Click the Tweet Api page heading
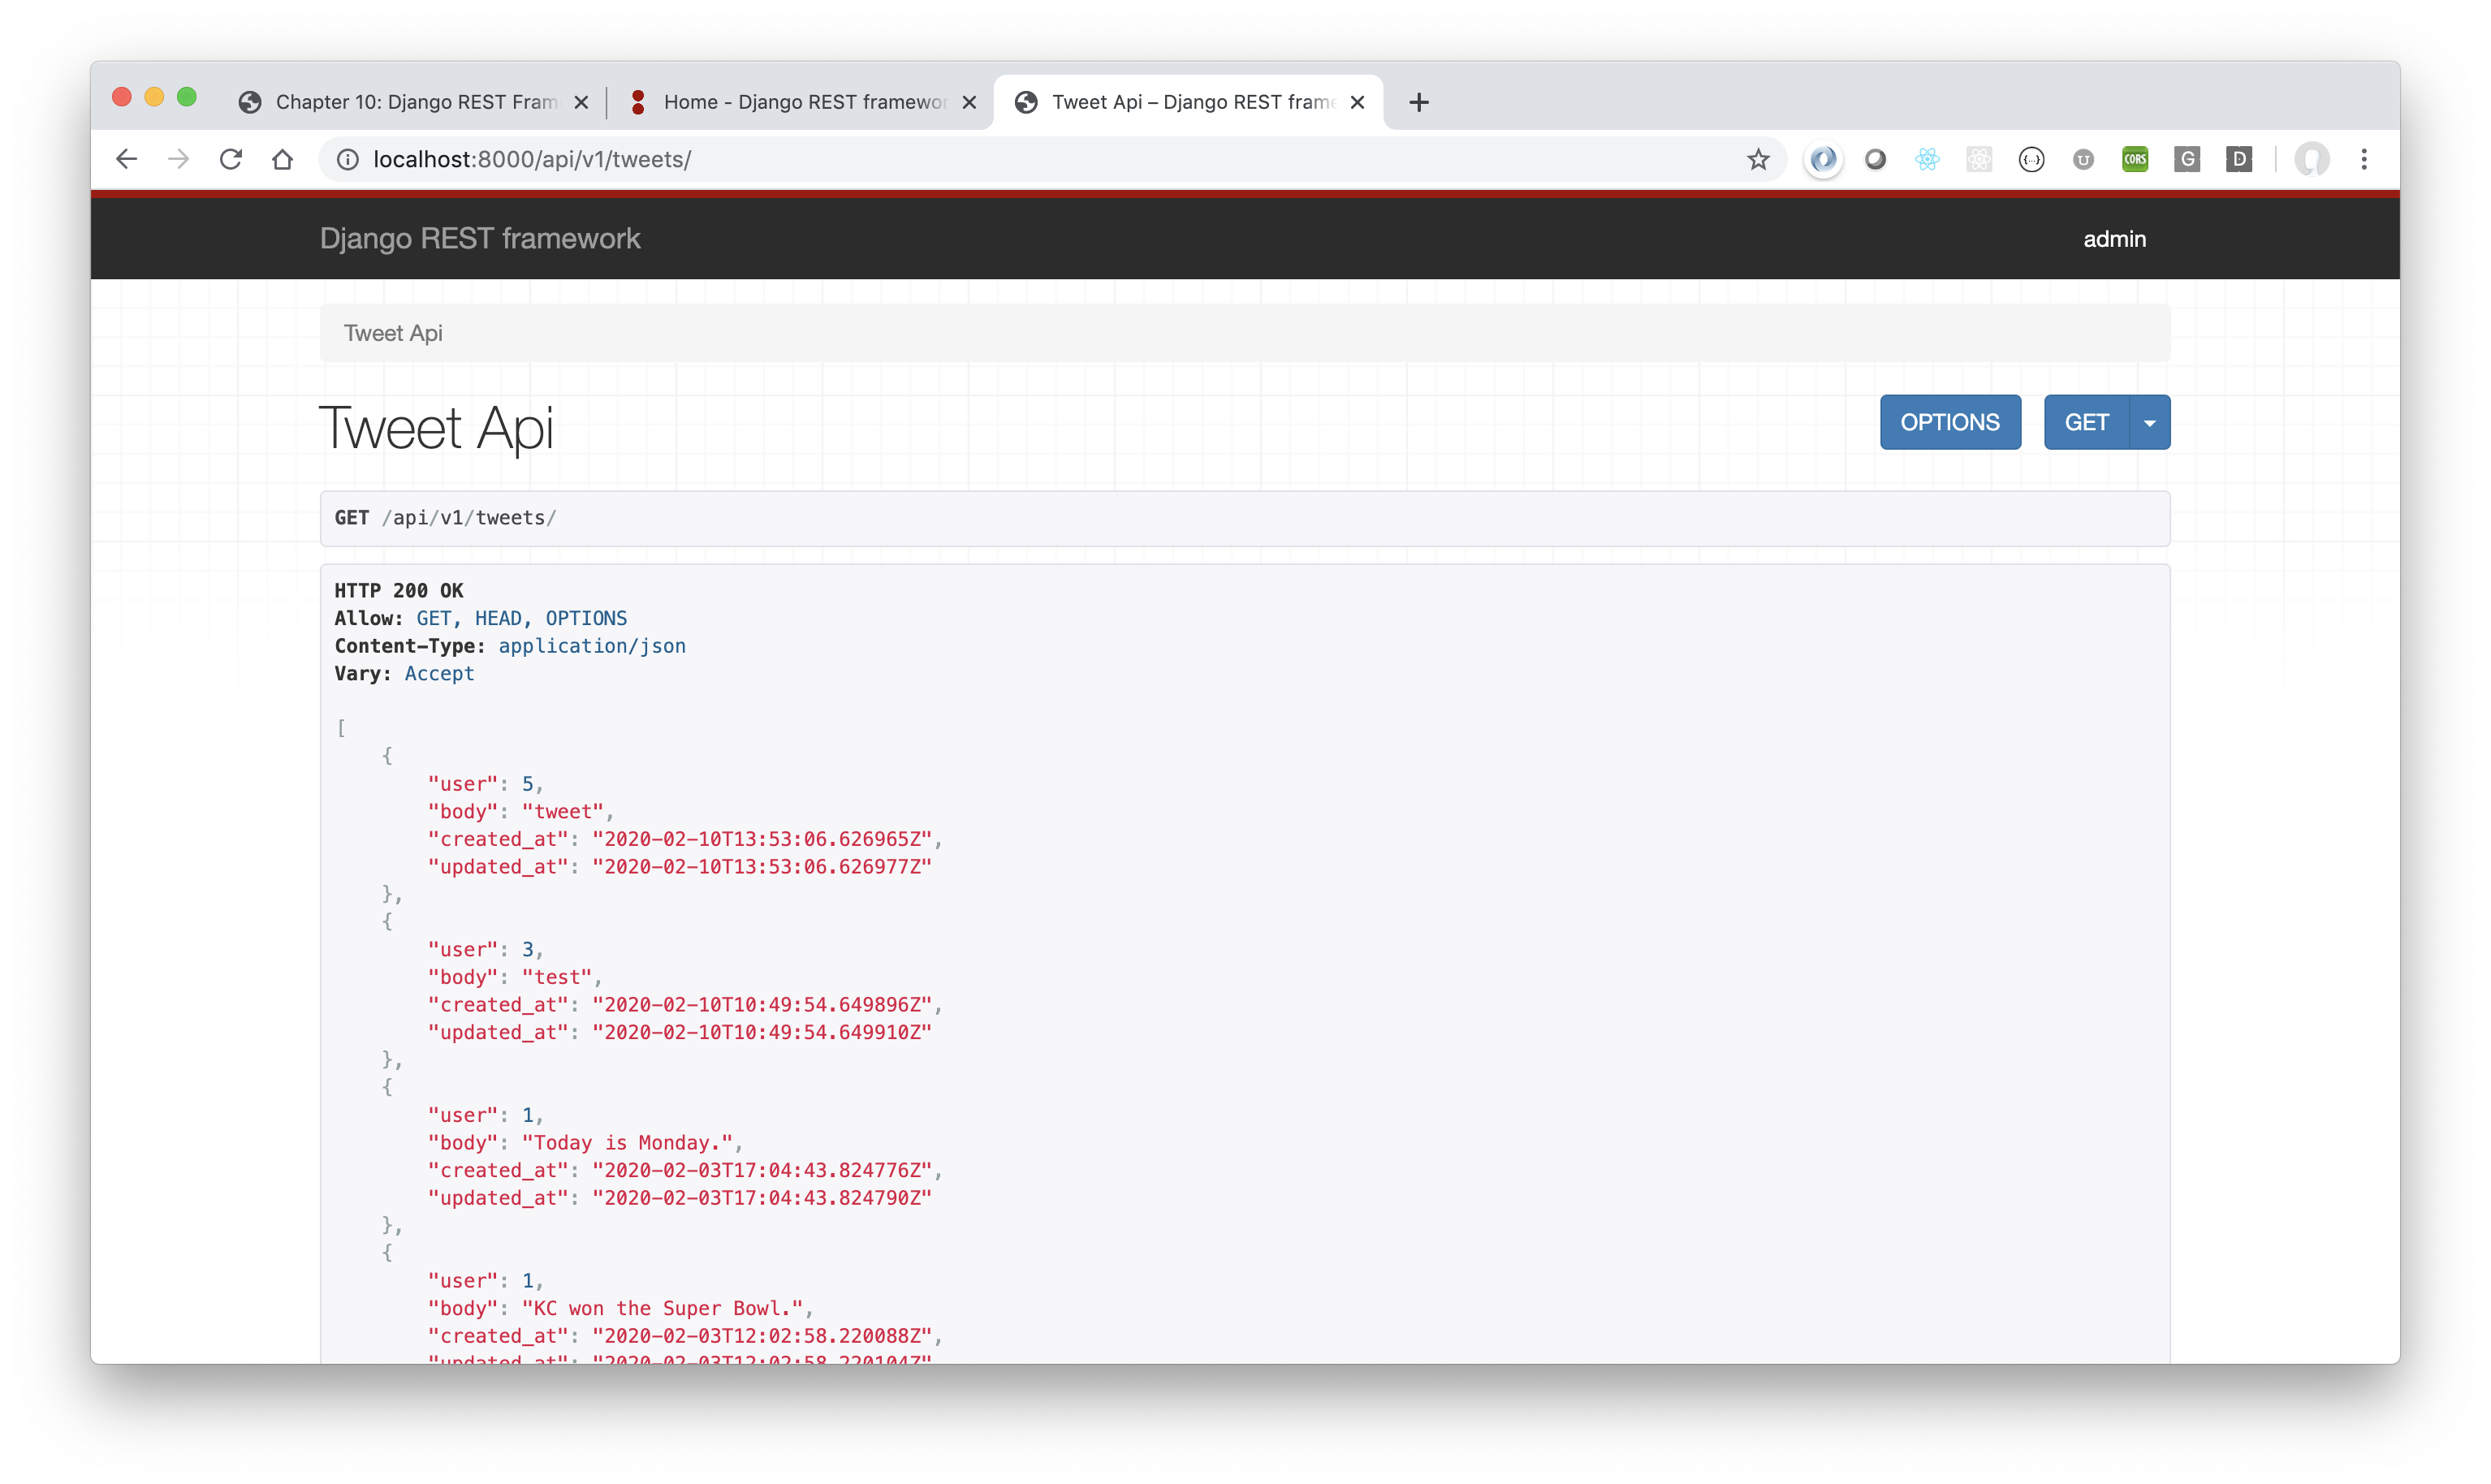 tap(436, 428)
